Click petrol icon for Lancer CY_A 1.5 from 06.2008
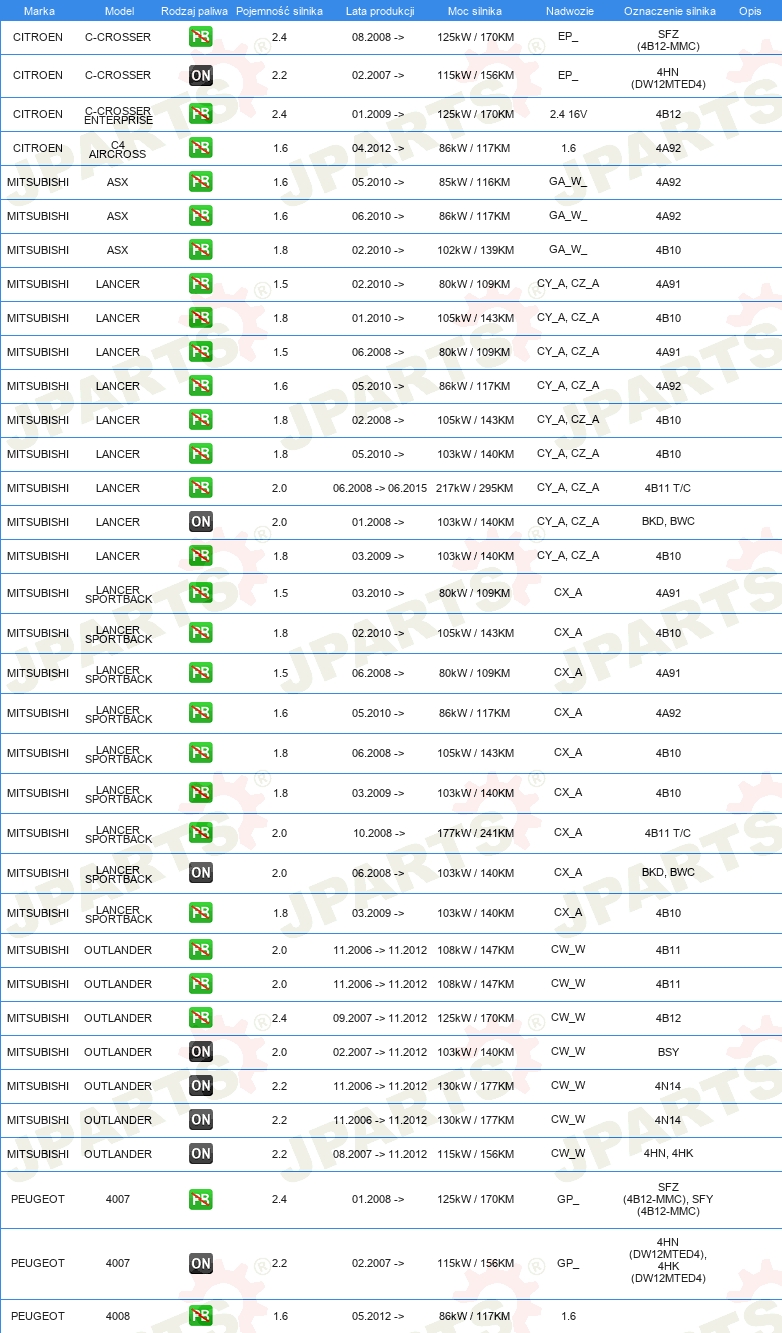Viewport: 782px width, 1333px height. click(201, 352)
